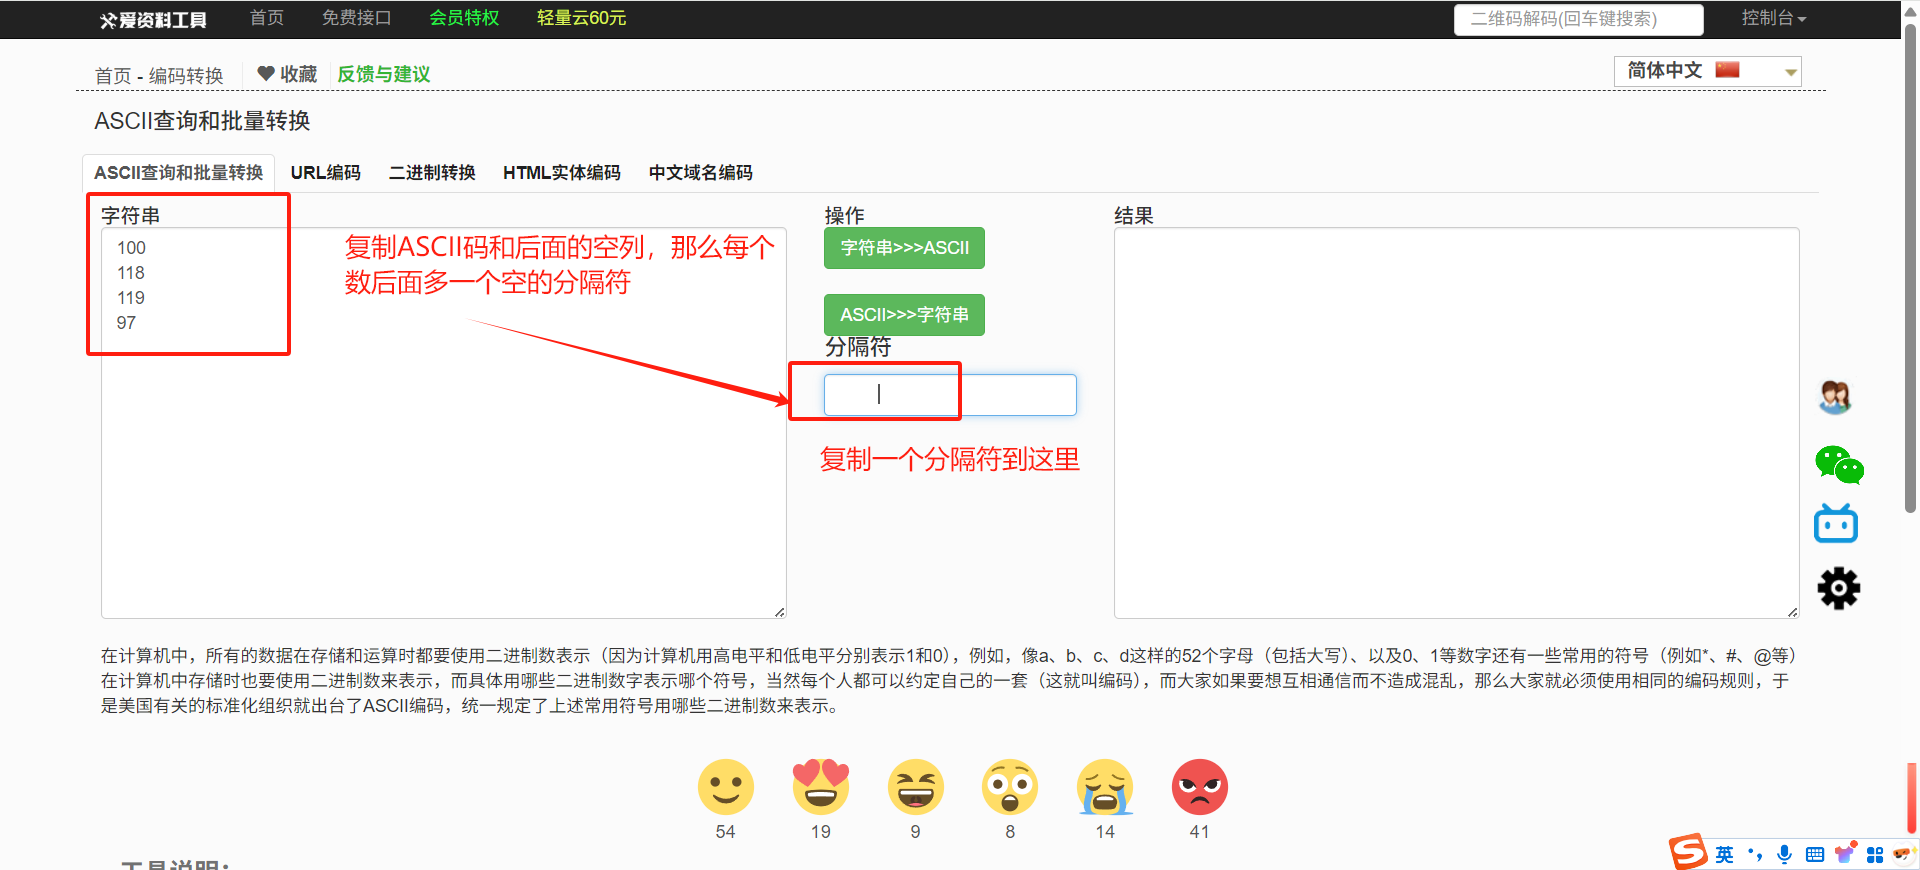React with the laughing squint emoji

tap(916, 787)
